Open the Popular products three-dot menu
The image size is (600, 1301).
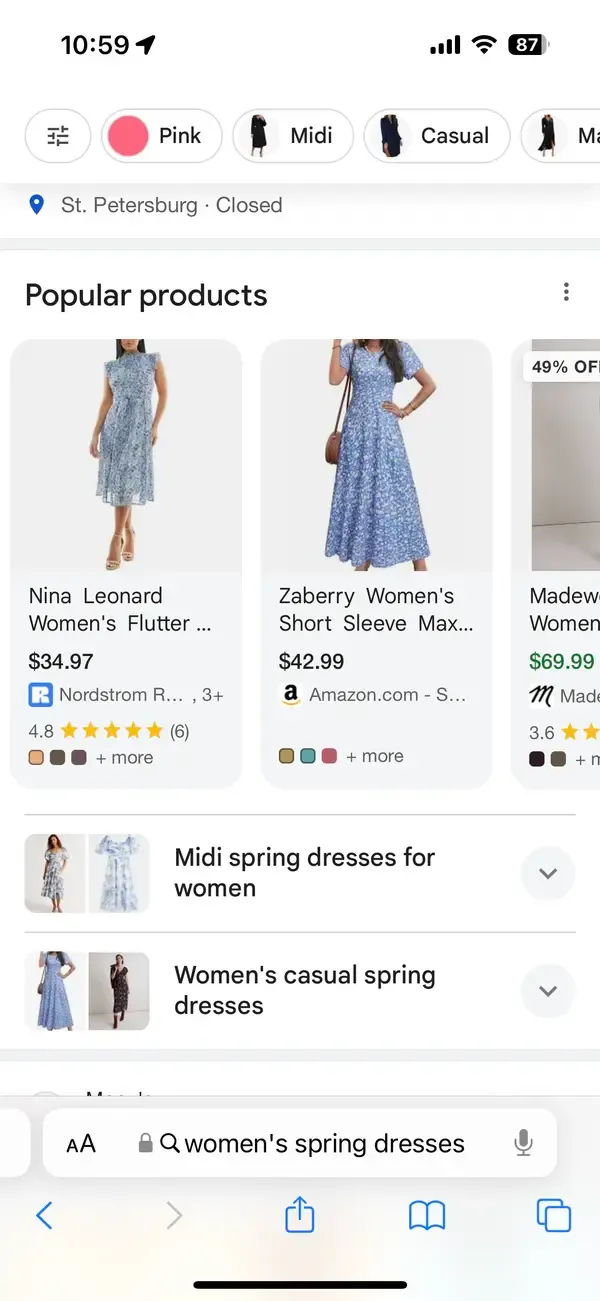pyautogui.click(x=566, y=291)
